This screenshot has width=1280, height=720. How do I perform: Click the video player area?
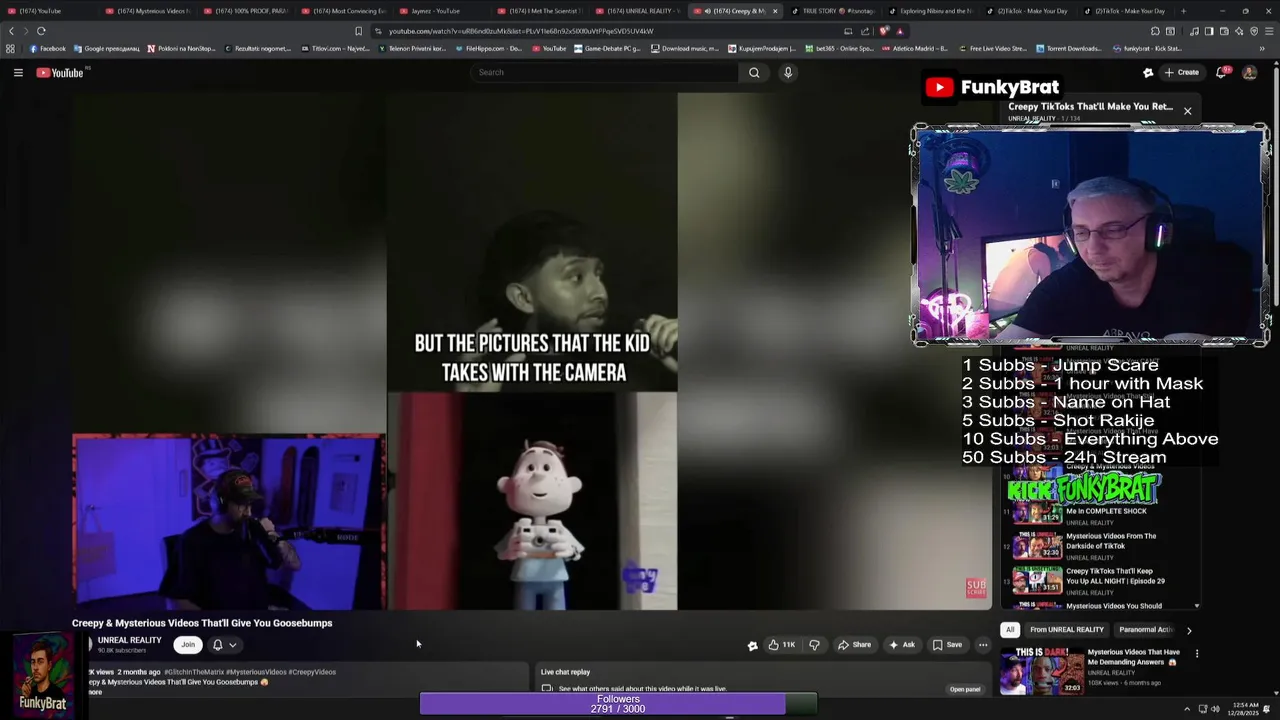(x=532, y=350)
